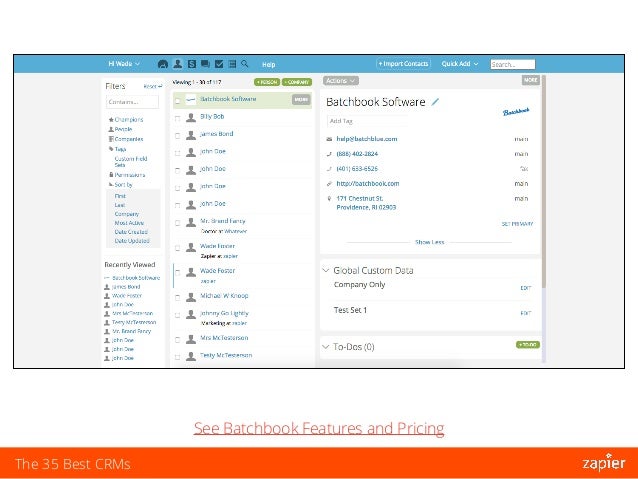Open the Help menu
The width and height of the screenshot is (638, 479).
click(x=269, y=64)
